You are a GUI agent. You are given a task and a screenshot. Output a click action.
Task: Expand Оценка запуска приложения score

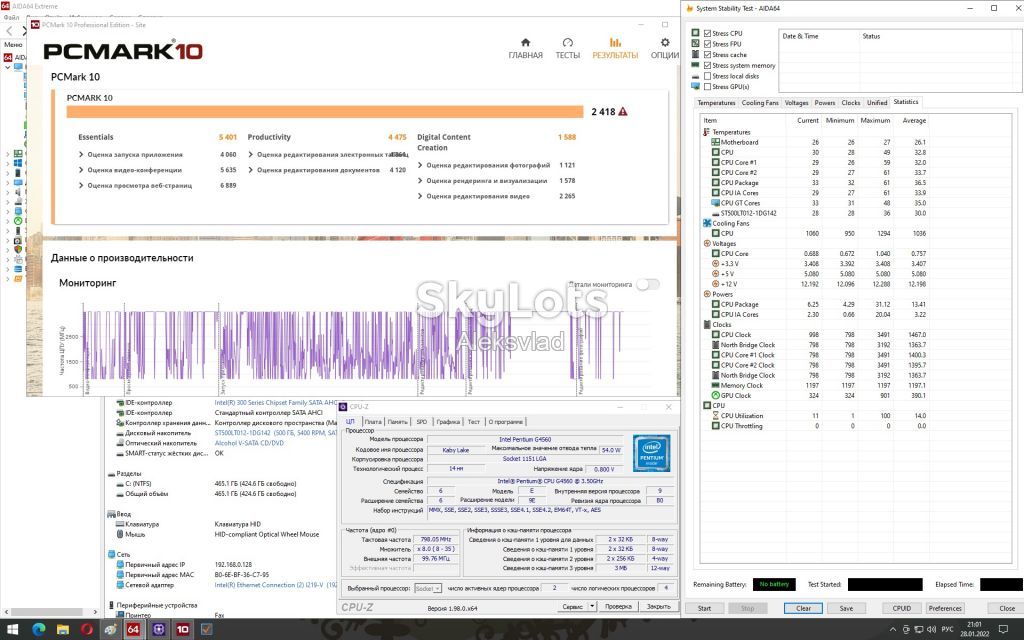81,155
